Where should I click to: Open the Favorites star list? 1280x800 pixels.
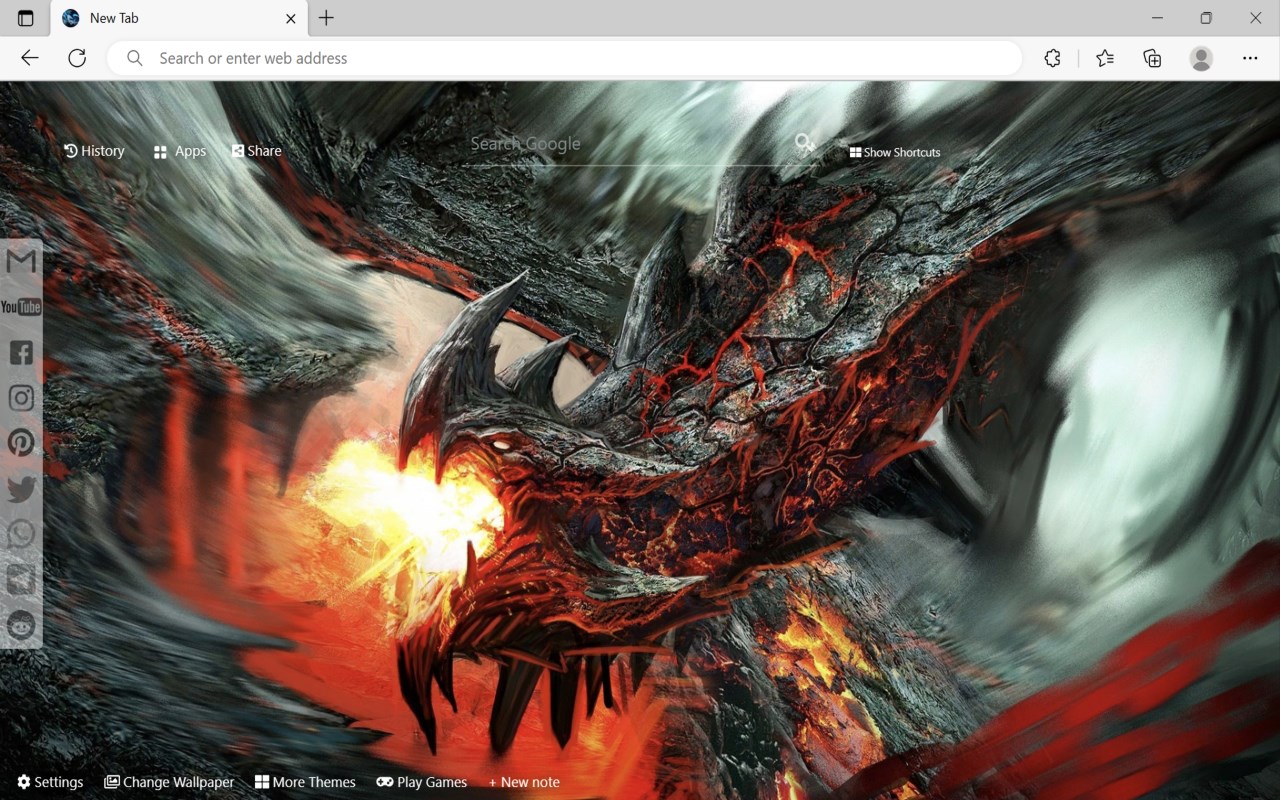click(x=1105, y=58)
